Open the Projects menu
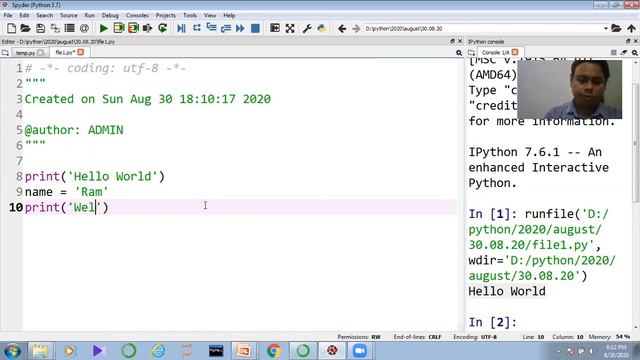The image size is (640, 360). 166,15
